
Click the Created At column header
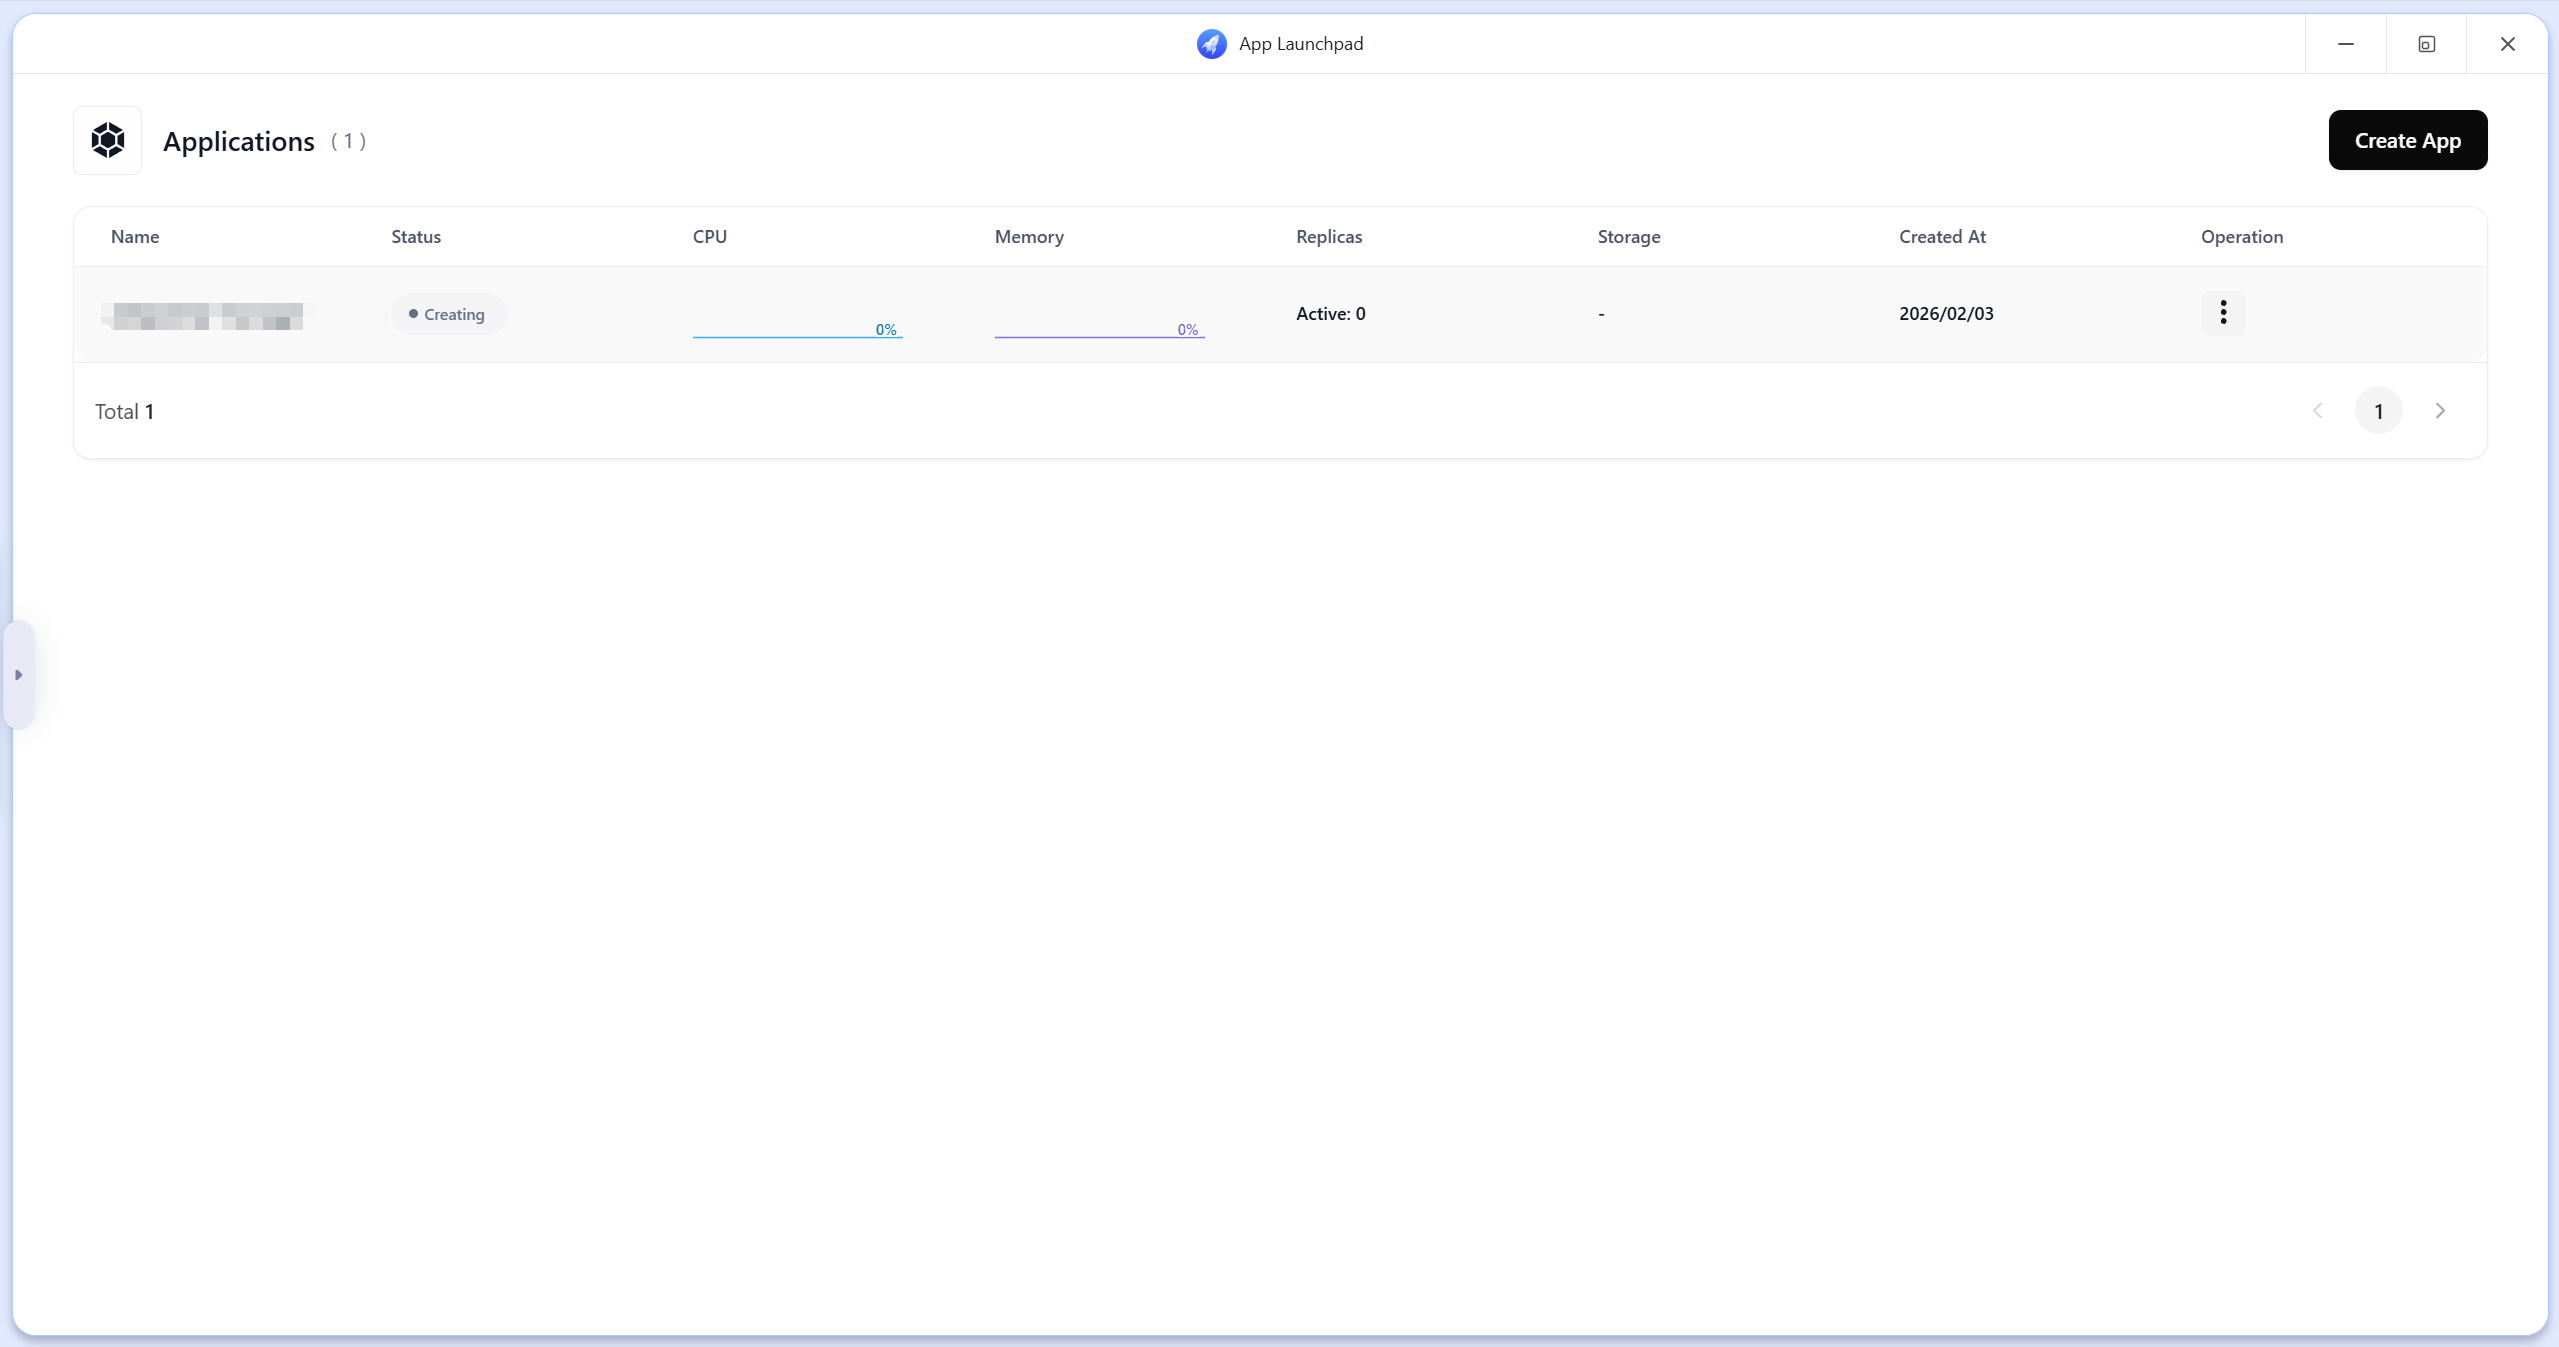1942,237
